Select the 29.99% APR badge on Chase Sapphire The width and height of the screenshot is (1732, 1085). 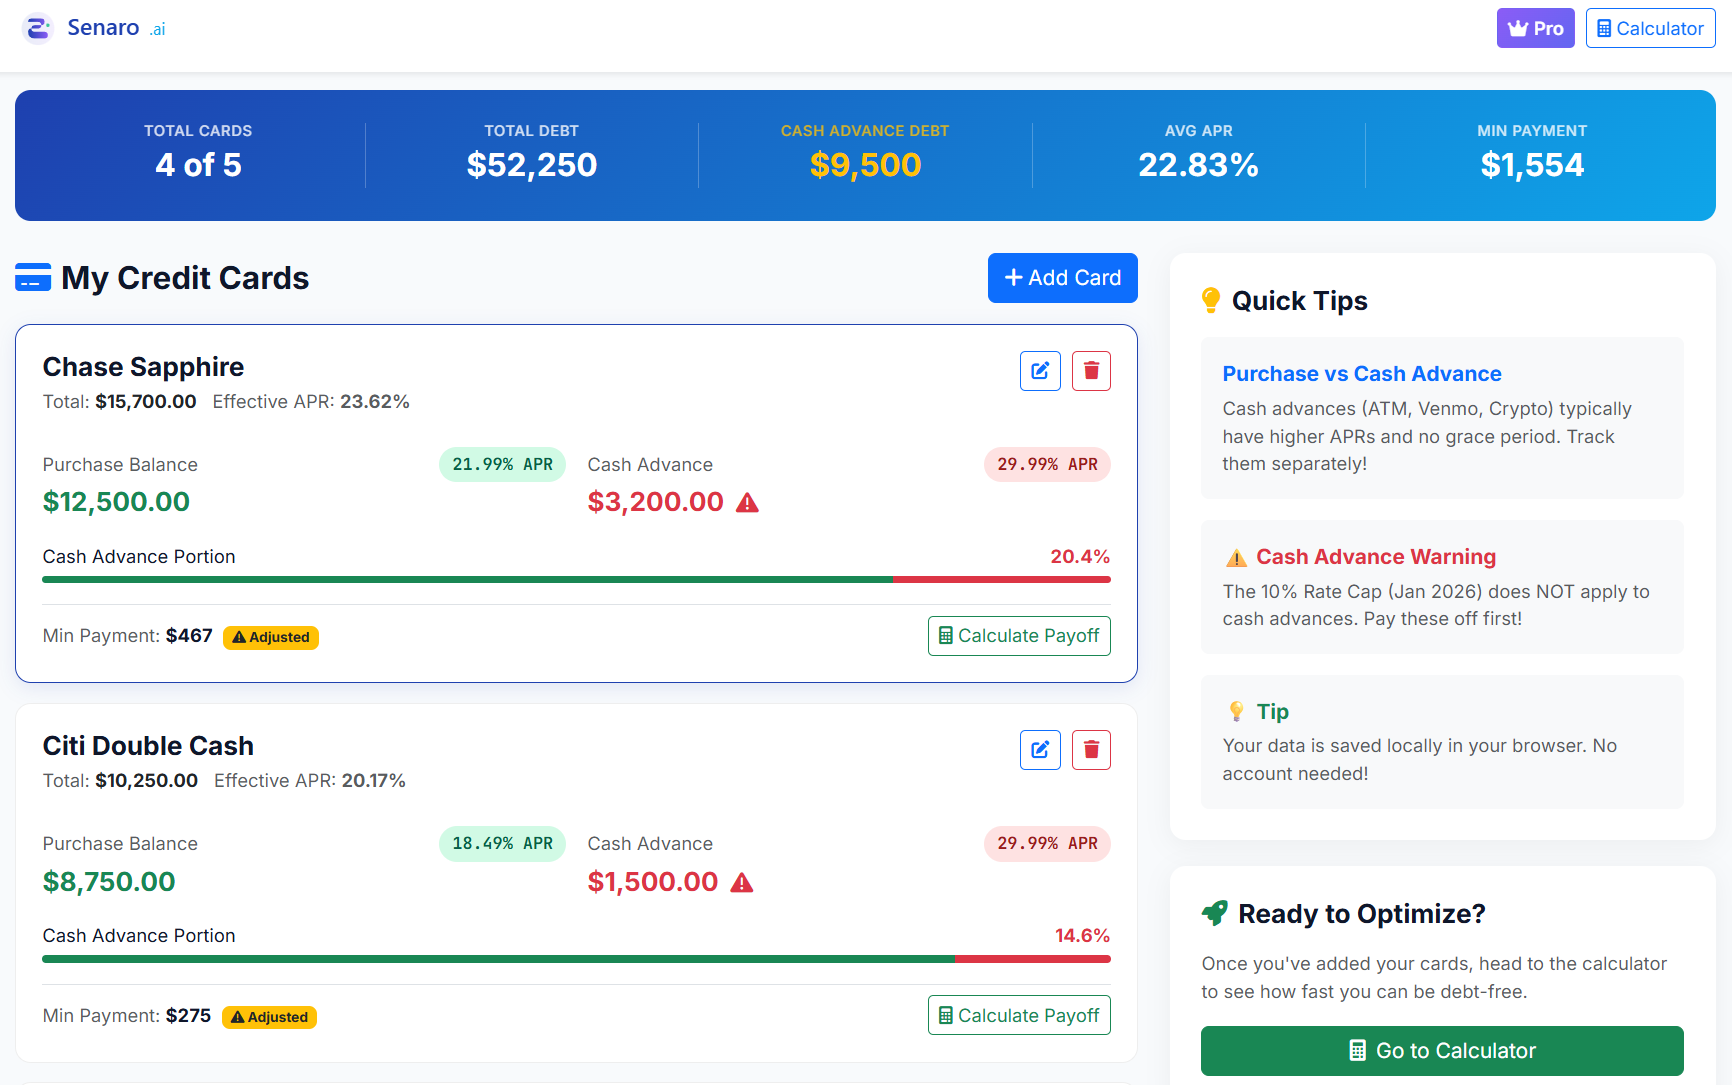pyautogui.click(x=1047, y=464)
